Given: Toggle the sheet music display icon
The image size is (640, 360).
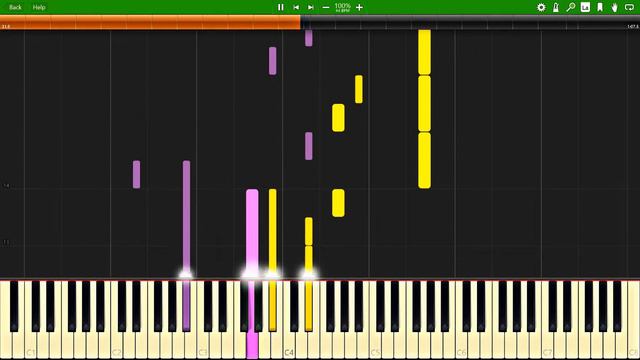Looking at the screenshot, I should pos(585,7).
